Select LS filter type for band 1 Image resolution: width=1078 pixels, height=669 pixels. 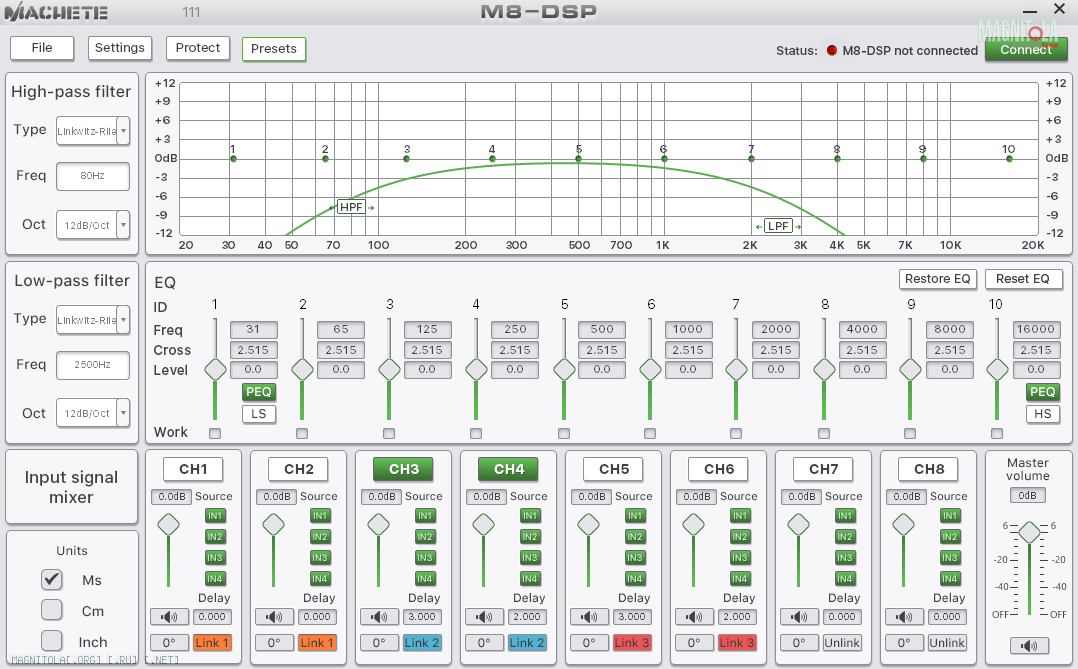point(258,414)
